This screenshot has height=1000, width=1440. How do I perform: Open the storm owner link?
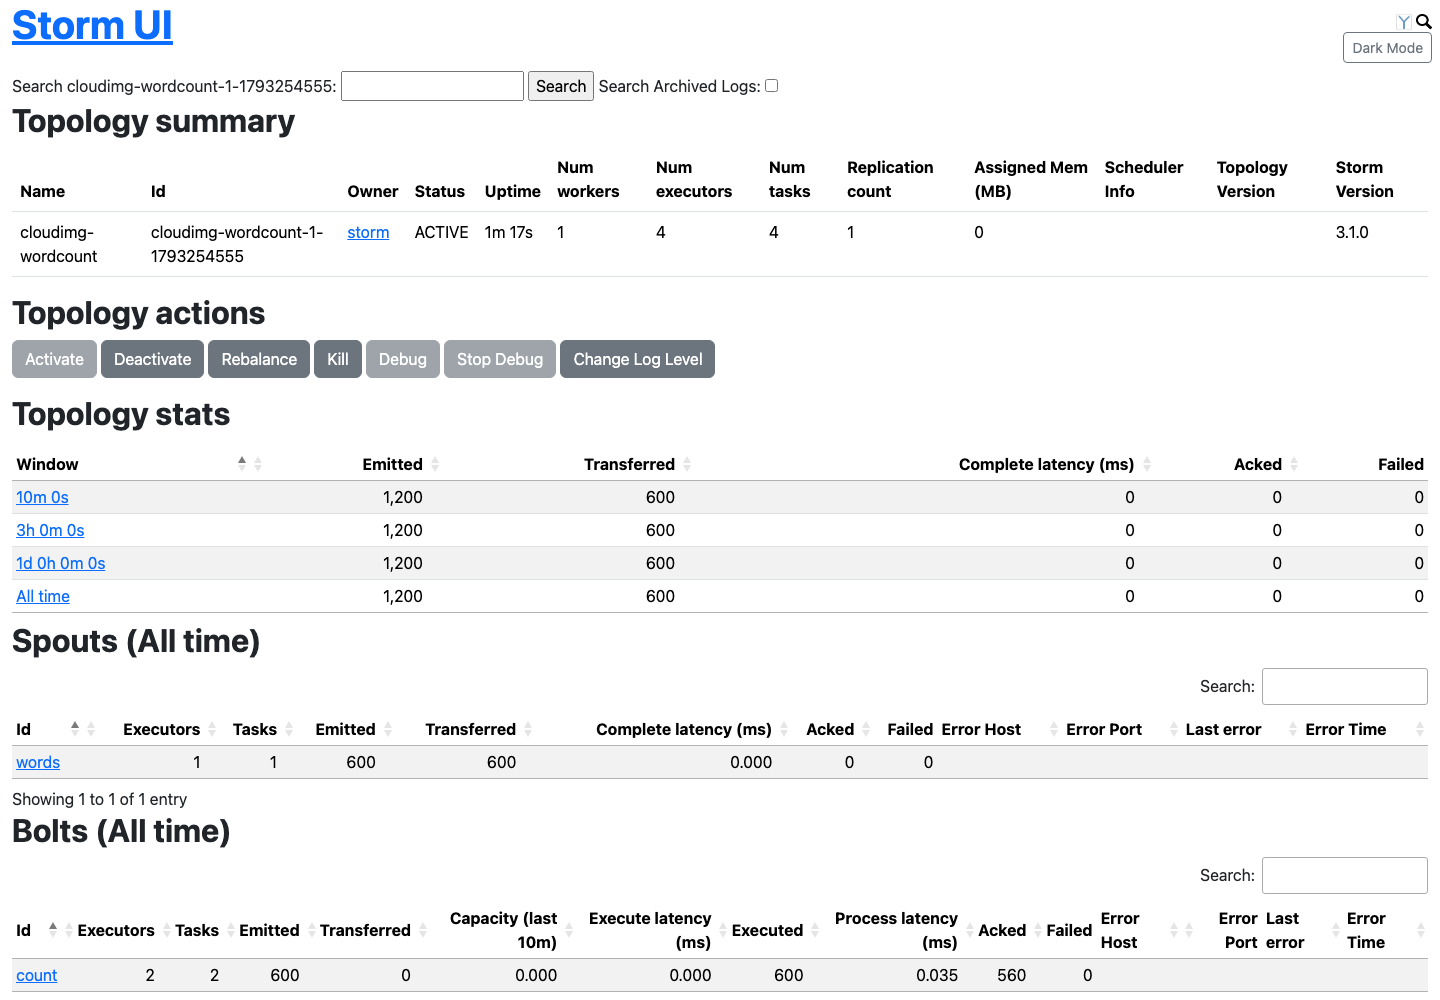pos(368,232)
